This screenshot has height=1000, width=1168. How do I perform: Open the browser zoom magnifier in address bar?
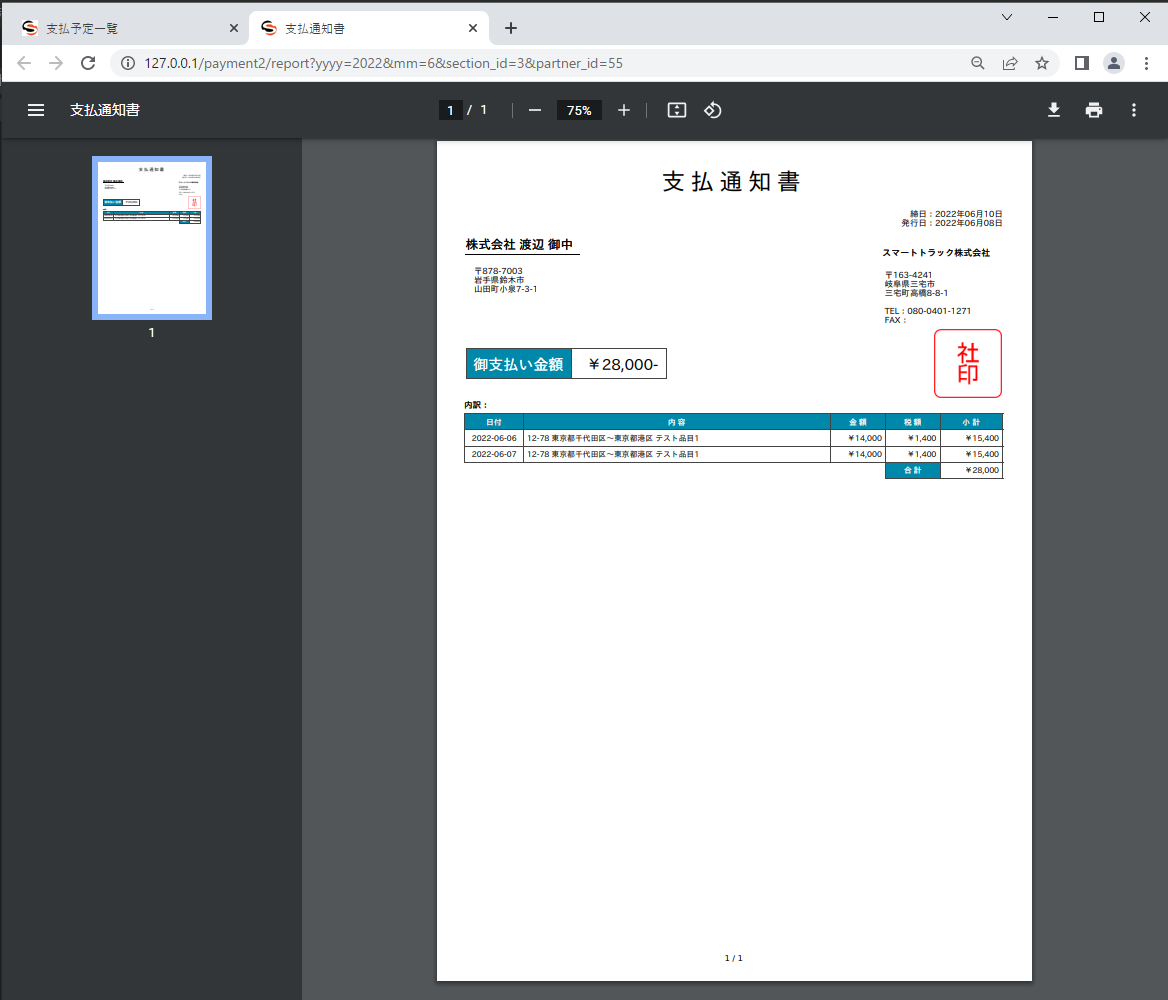point(978,63)
